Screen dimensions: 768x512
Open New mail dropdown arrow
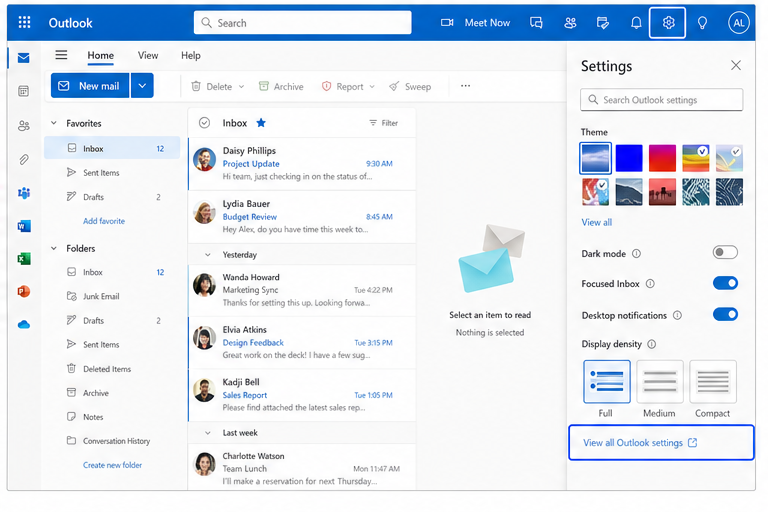[x=142, y=86]
